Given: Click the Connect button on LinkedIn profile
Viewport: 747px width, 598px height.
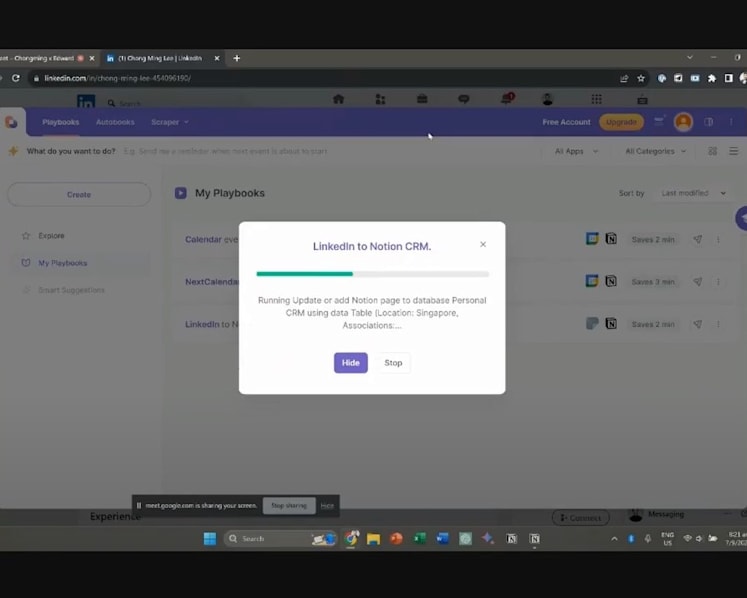Looking at the screenshot, I should point(580,518).
